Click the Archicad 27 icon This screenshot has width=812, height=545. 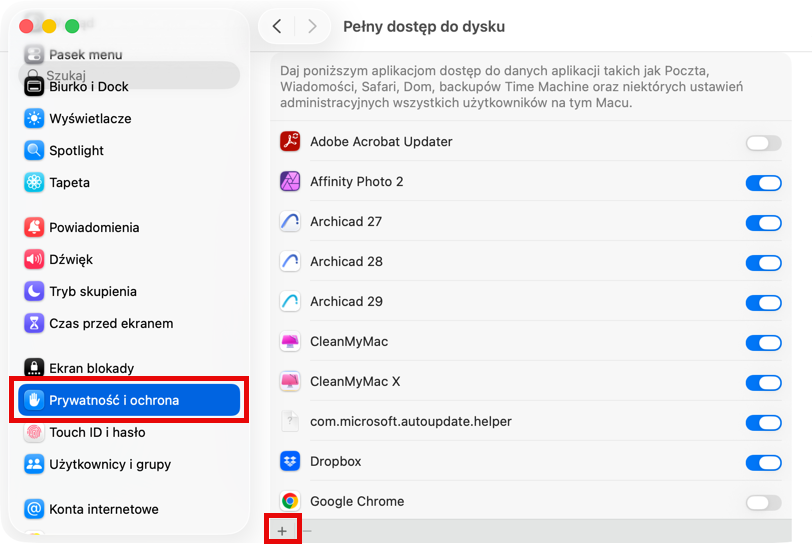(x=290, y=222)
